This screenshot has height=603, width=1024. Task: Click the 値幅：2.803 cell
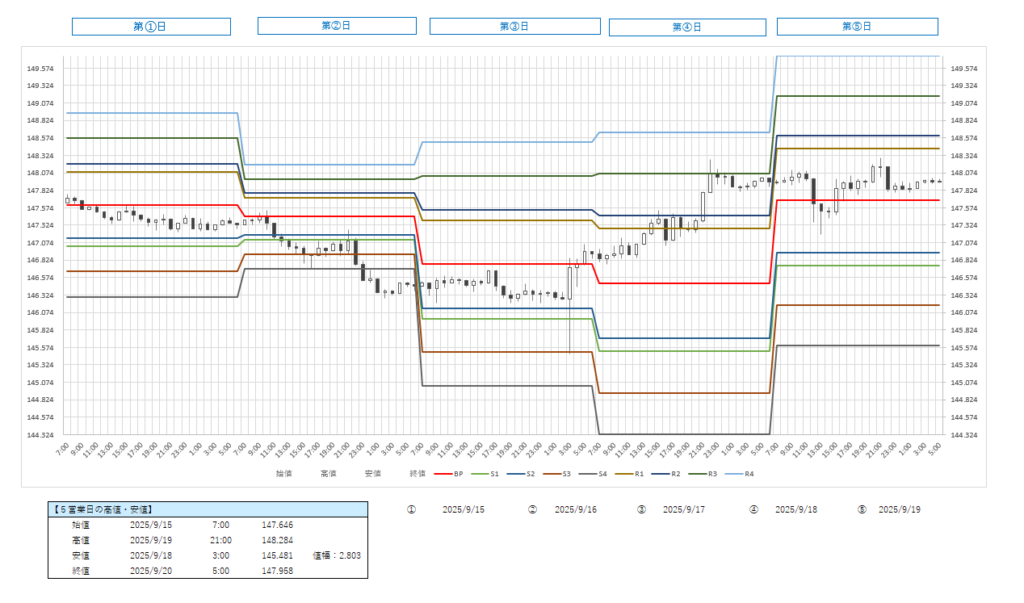pyautogui.click(x=335, y=553)
